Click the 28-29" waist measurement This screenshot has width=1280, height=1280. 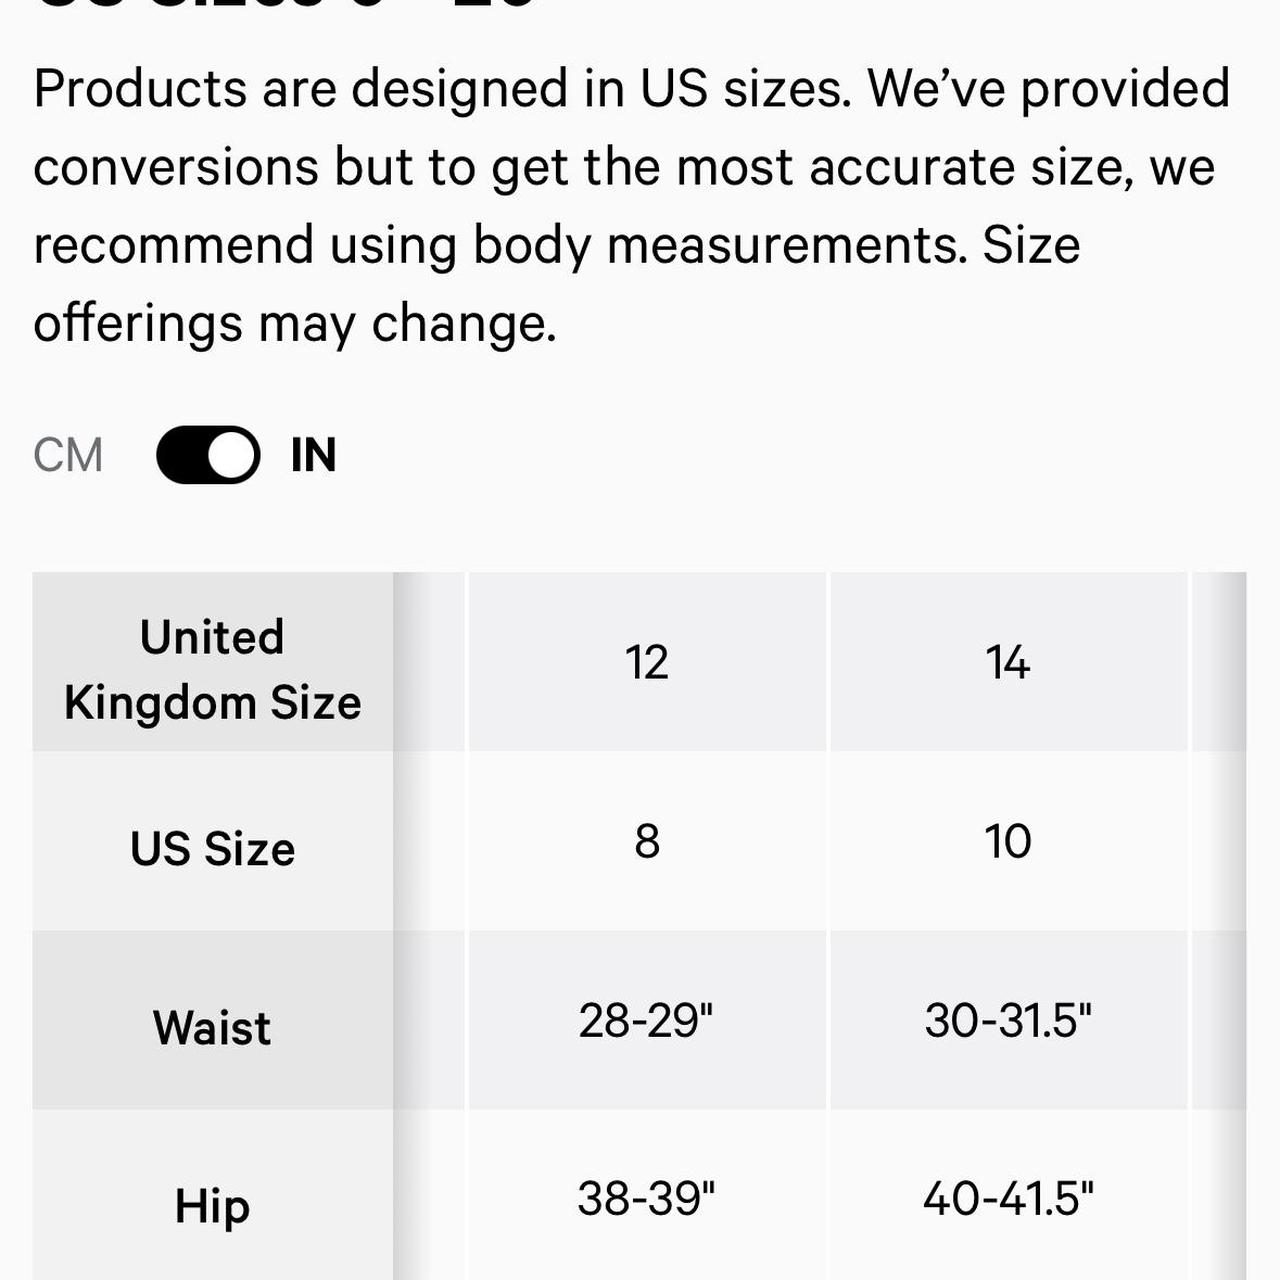647,1020
